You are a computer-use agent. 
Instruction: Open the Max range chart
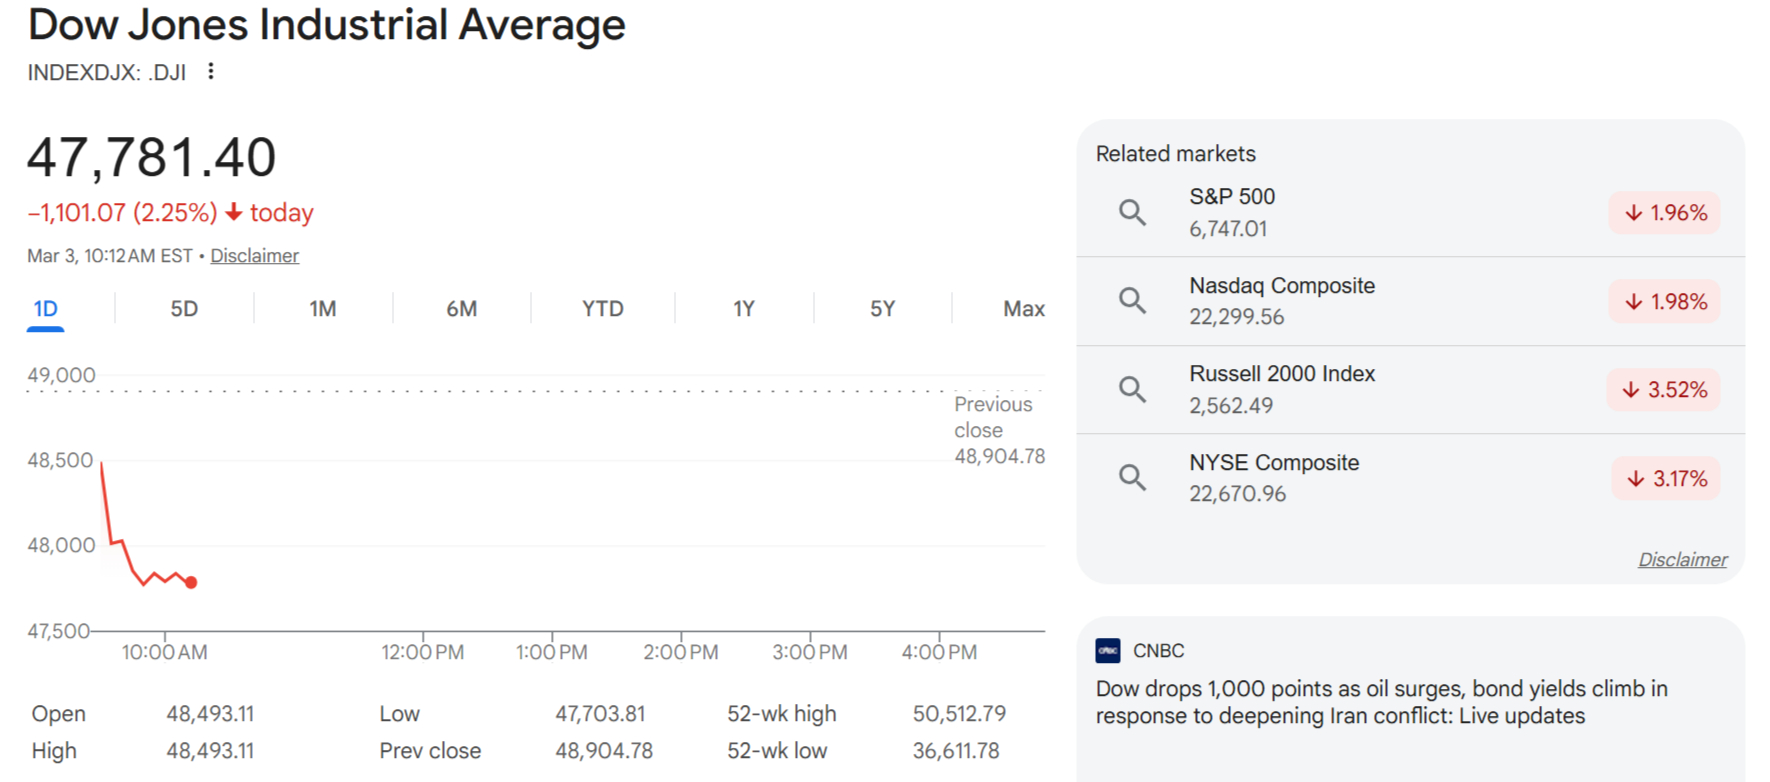[x=1023, y=309]
